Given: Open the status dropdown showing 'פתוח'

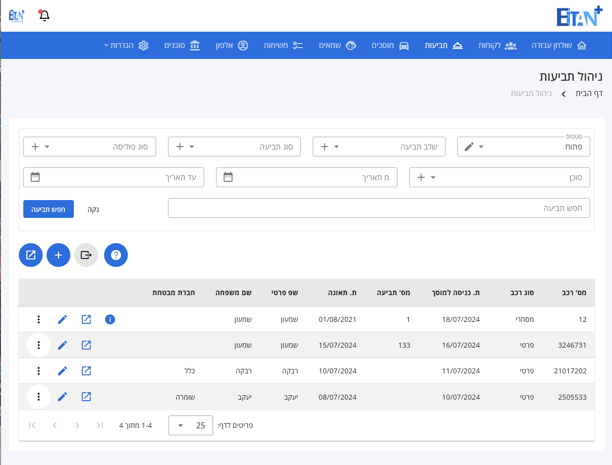Looking at the screenshot, I should (523, 147).
